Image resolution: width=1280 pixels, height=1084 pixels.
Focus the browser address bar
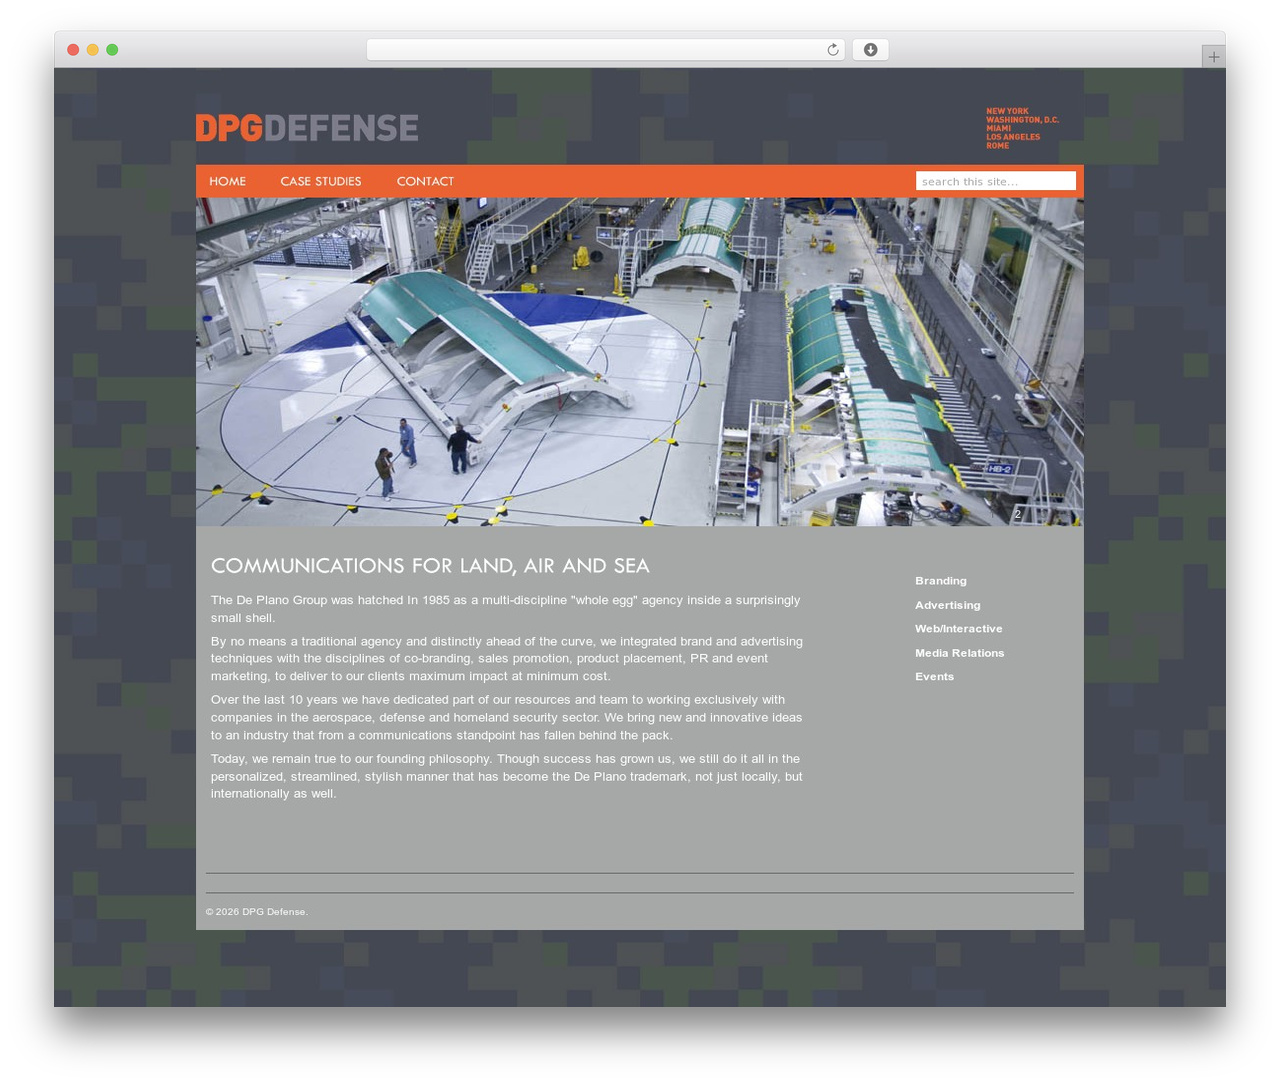(605, 50)
